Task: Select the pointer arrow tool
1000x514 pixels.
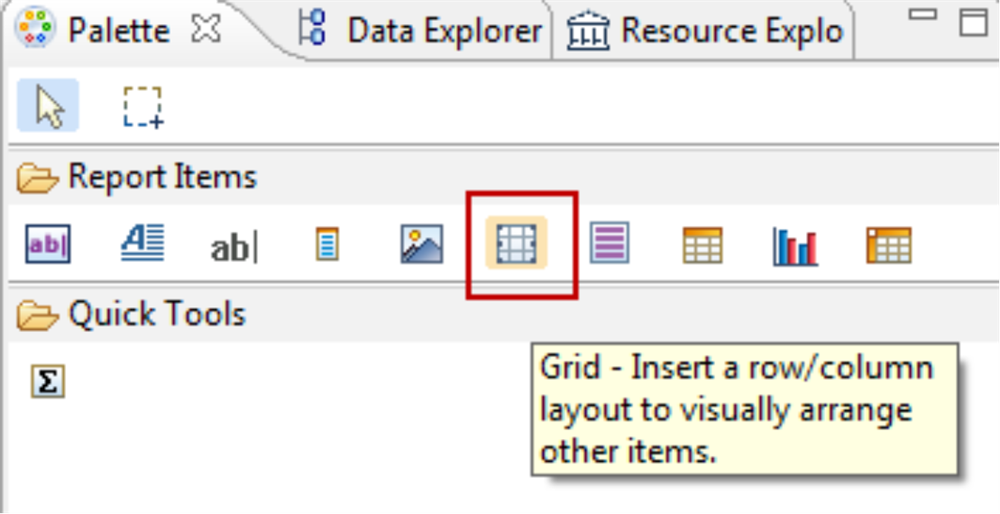Action: click(x=48, y=105)
